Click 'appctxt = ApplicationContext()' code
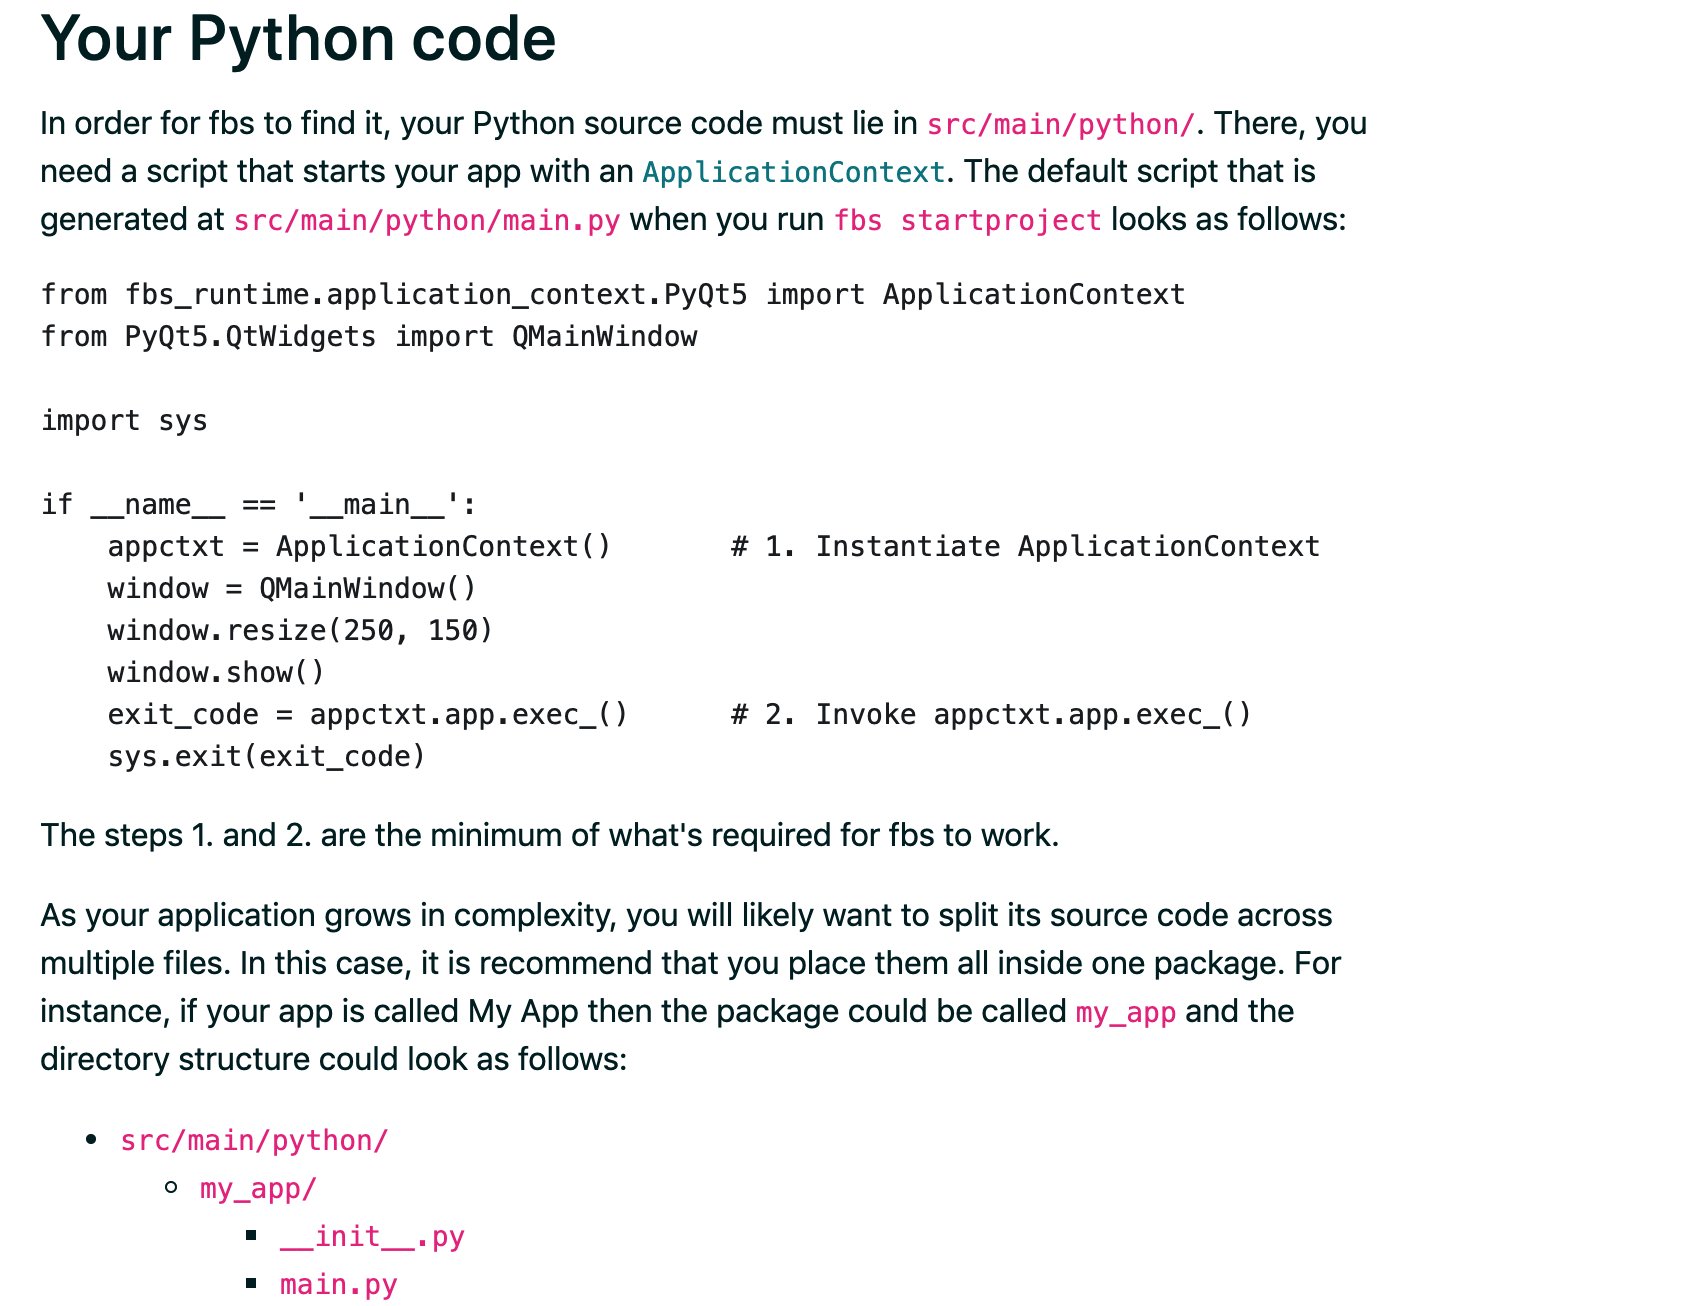Screen dimensions: 1700x1306 click(x=359, y=546)
